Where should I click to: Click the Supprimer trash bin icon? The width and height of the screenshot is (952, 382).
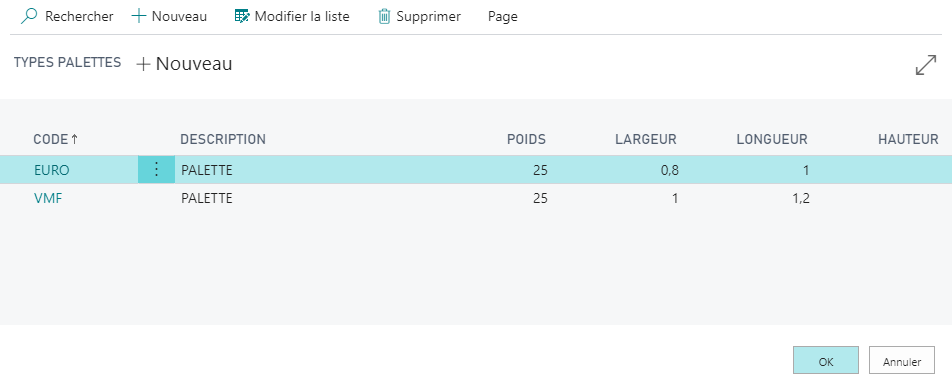tap(384, 16)
